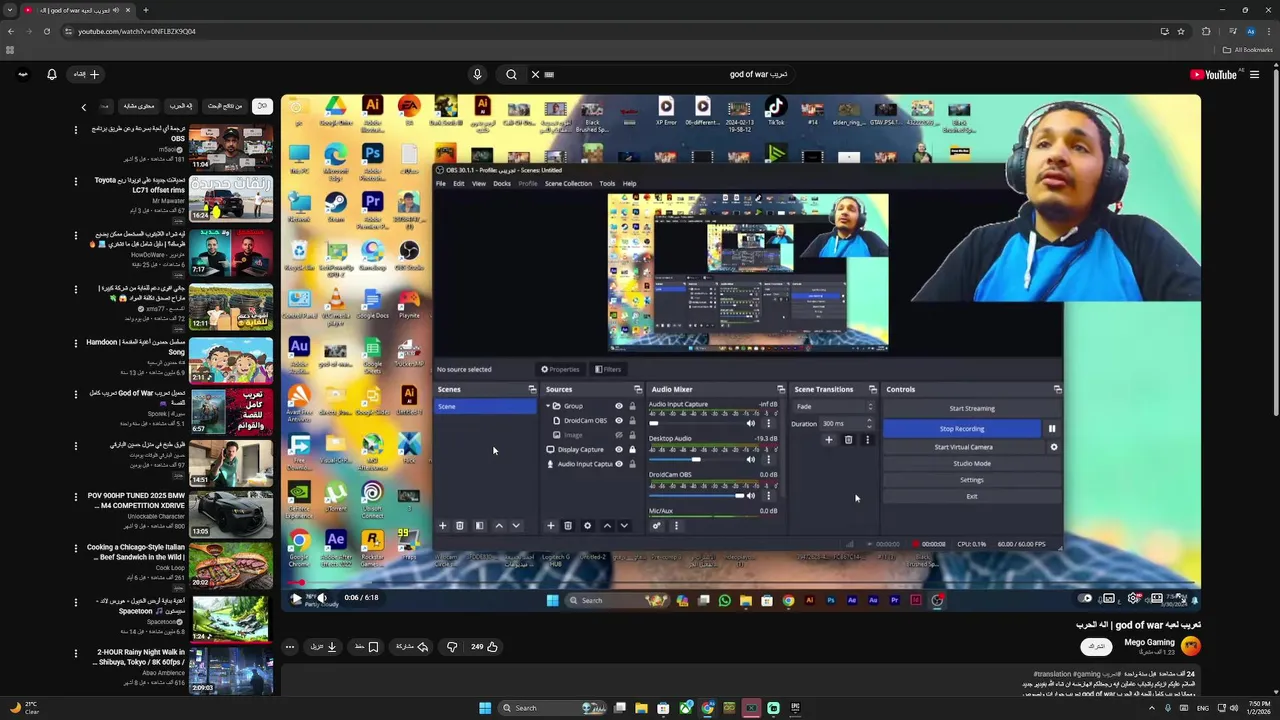Open more actions ellipsis below video
Image resolution: width=1280 pixels, height=720 pixels.
point(290,647)
